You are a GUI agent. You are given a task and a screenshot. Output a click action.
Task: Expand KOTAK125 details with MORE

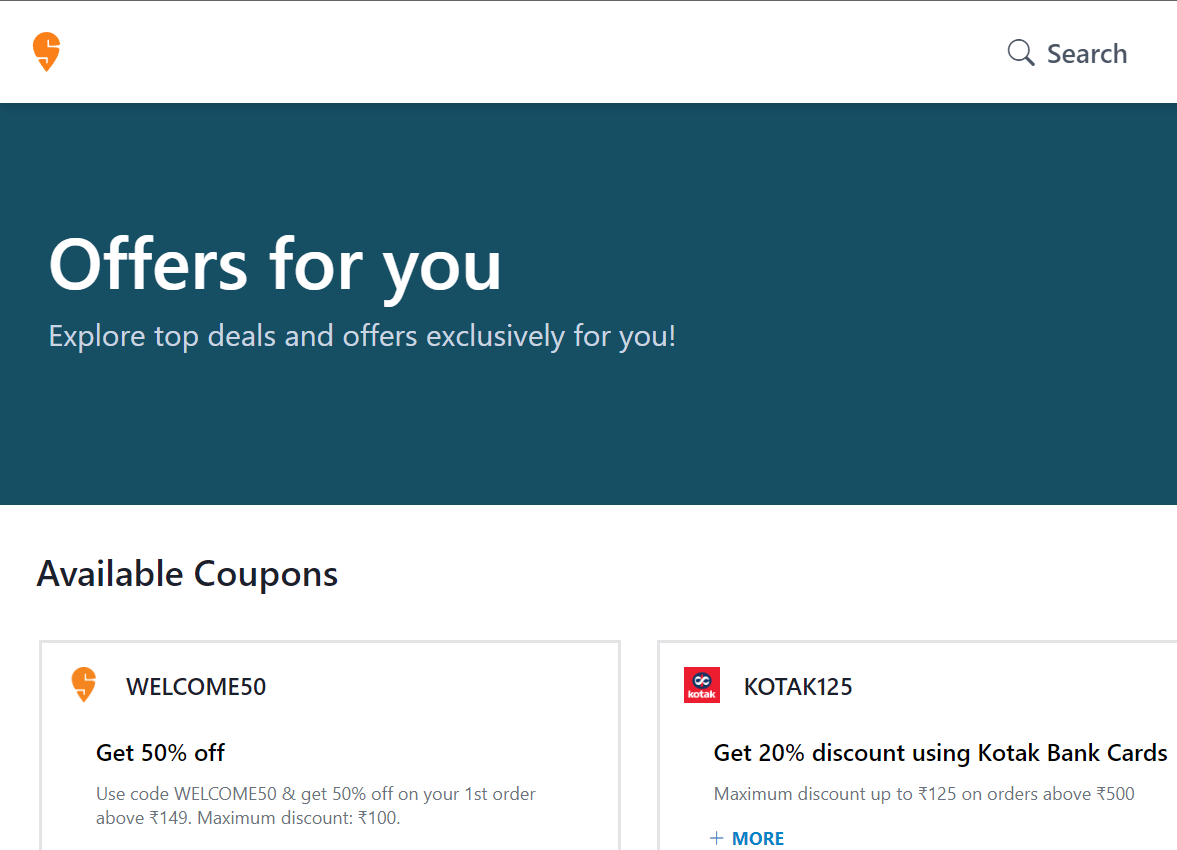pyautogui.click(x=757, y=838)
